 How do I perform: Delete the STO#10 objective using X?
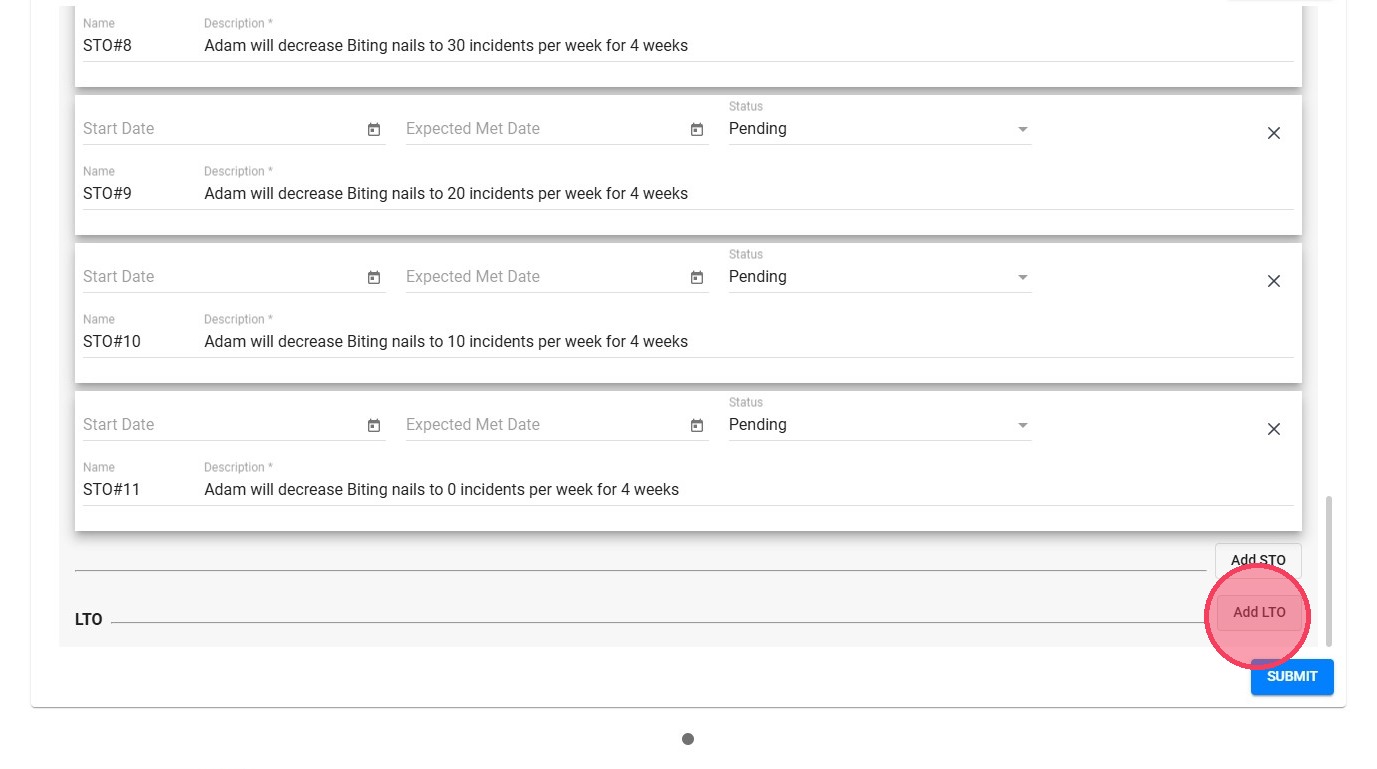pyautogui.click(x=1273, y=281)
